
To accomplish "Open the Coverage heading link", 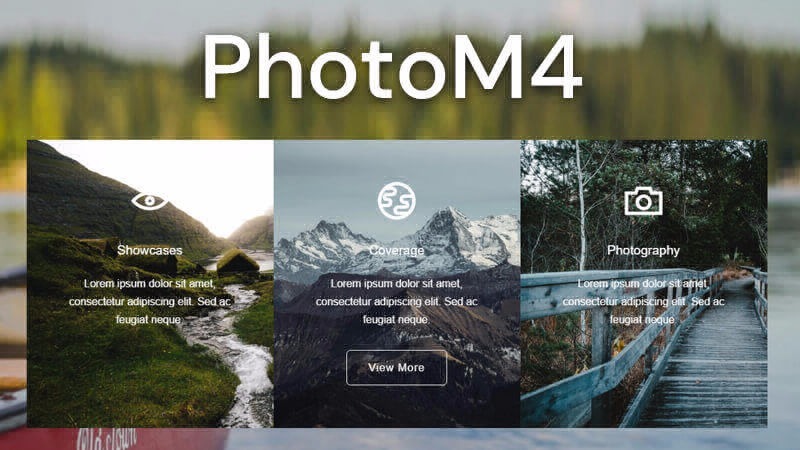I will (x=396, y=251).
